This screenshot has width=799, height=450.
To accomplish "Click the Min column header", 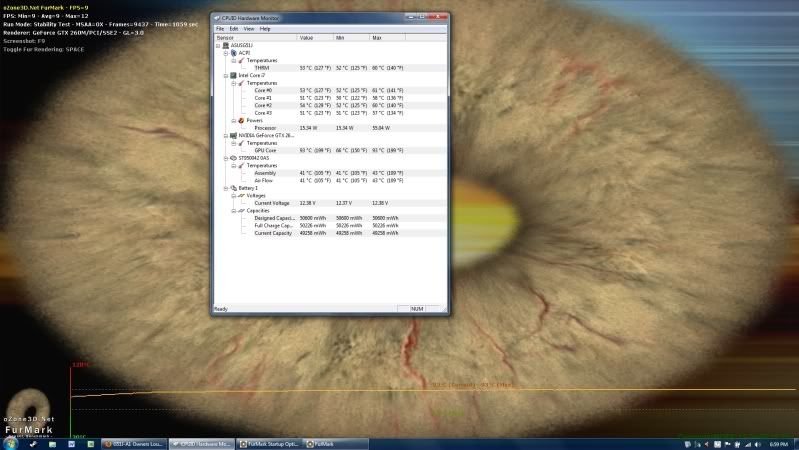I will [x=351, y=38].
